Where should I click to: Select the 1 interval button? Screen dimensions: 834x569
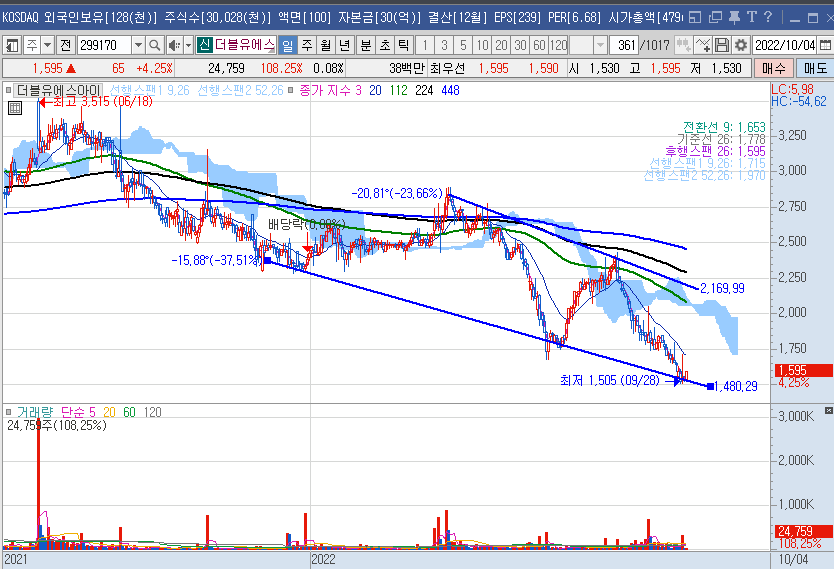tap(426, 45)
